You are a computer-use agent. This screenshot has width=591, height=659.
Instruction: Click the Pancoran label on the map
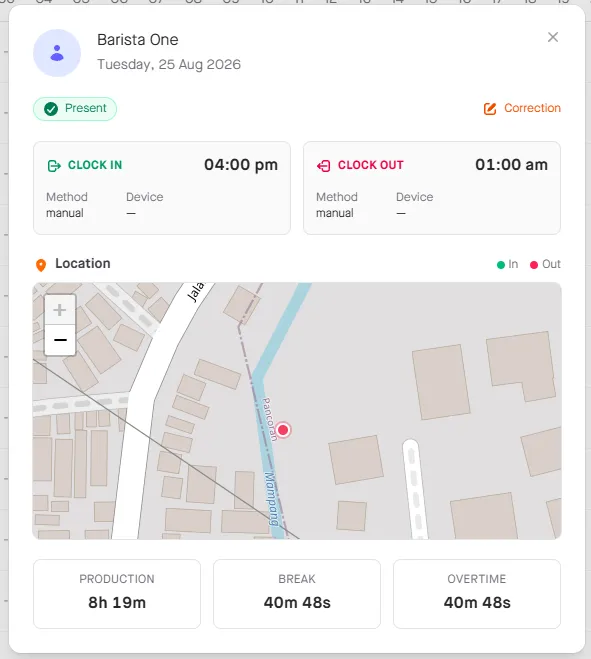pos(269,419)
